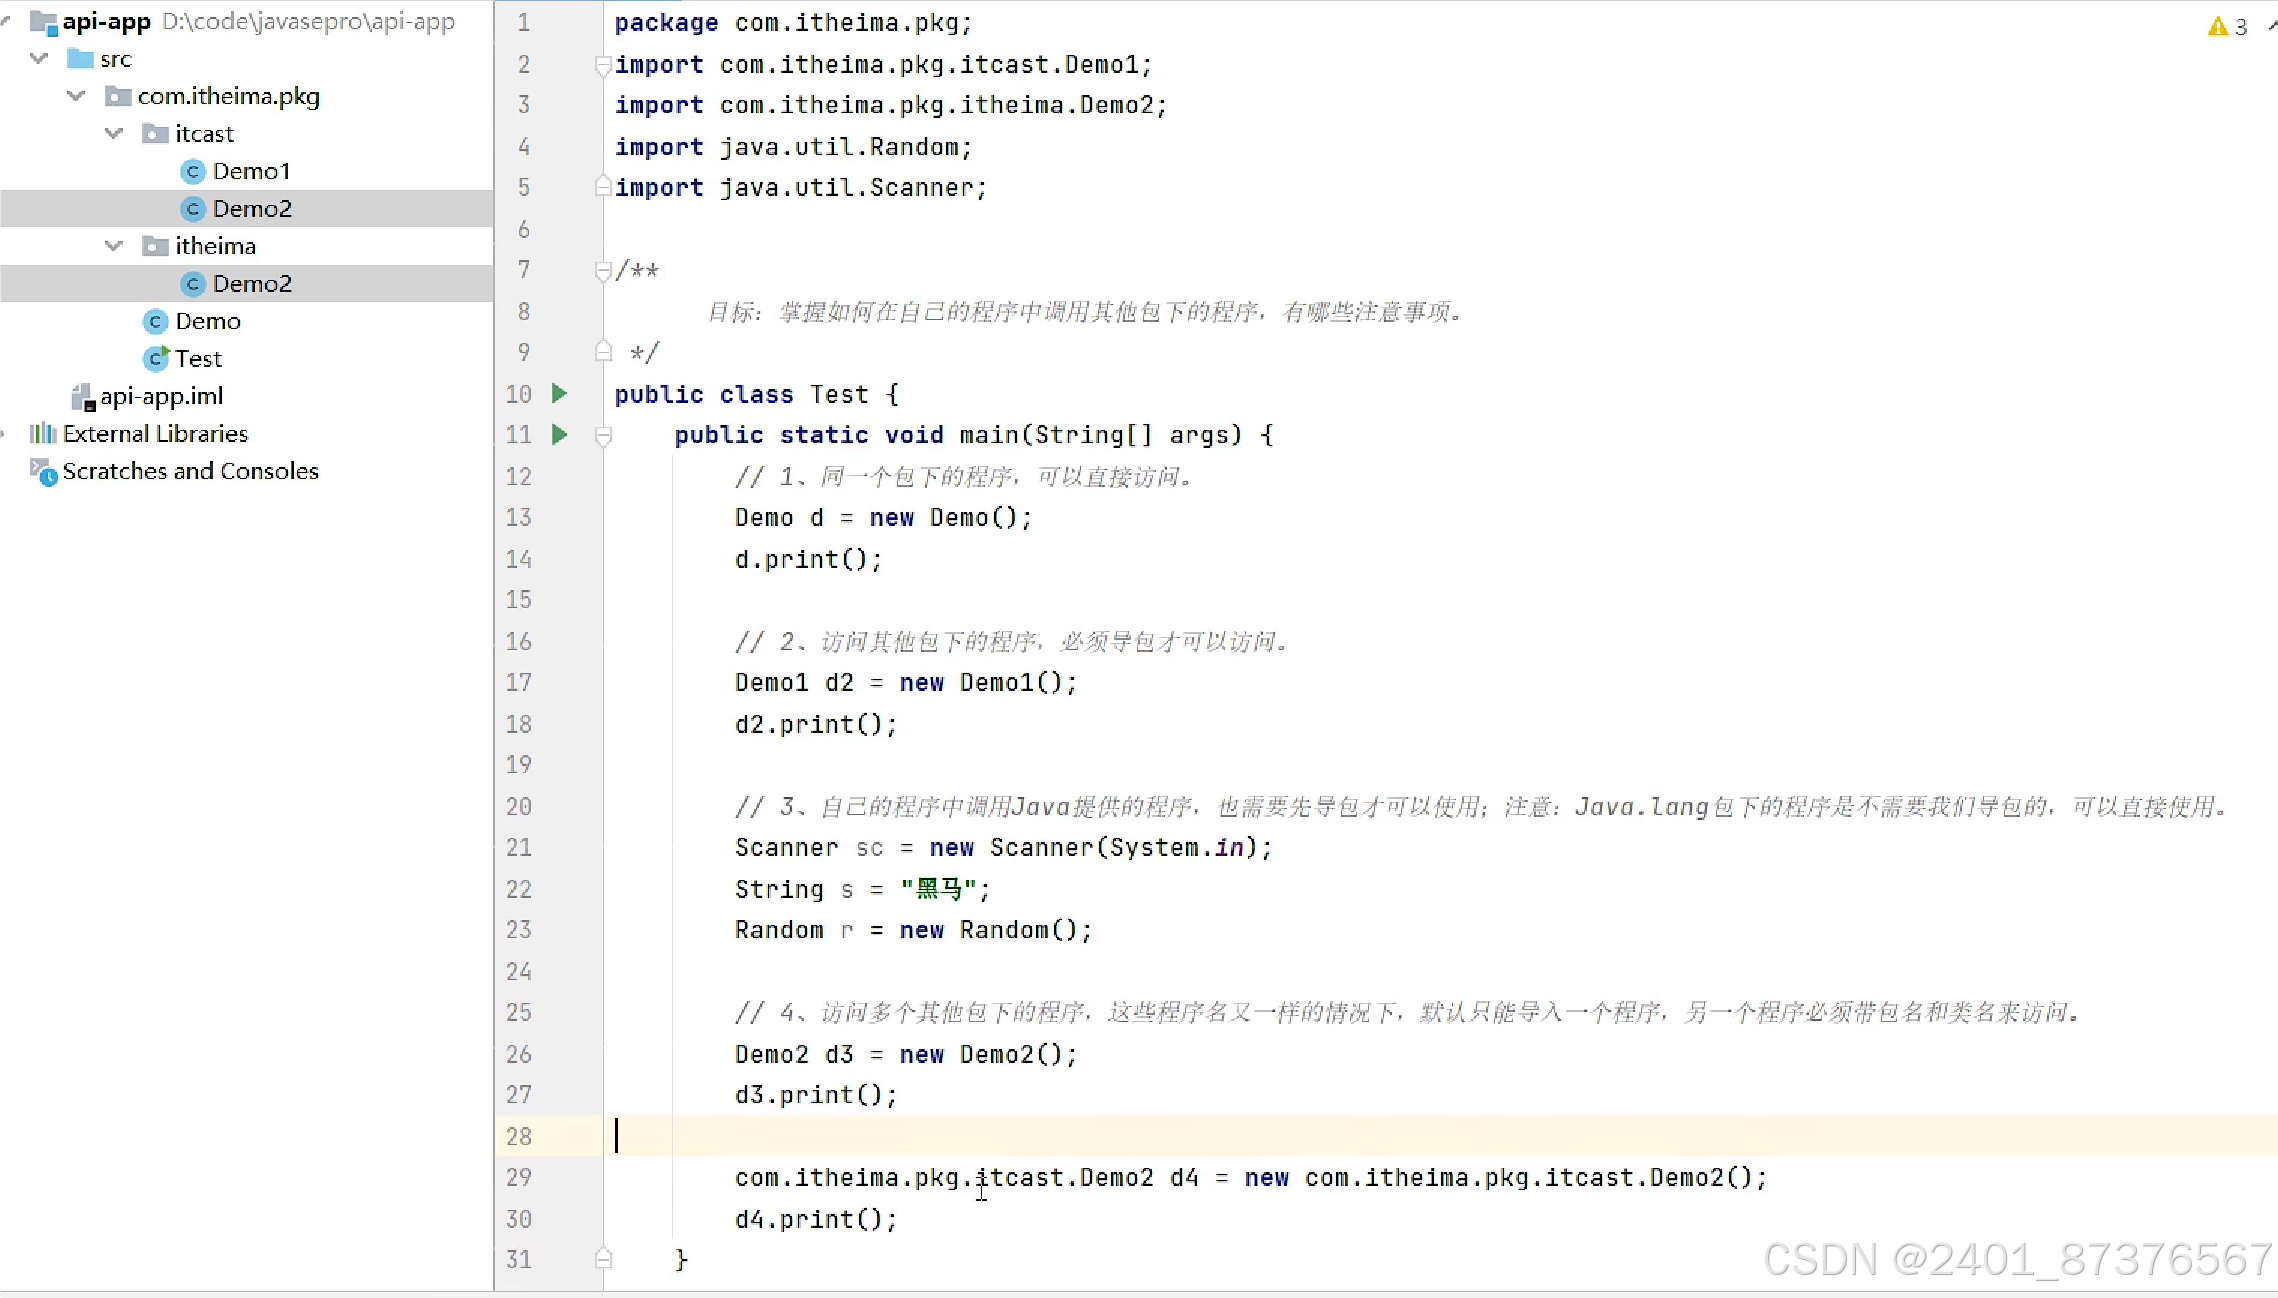Open the Demo class in project tree
This screenshot has height=1298, width=2278.
(207, 321)
